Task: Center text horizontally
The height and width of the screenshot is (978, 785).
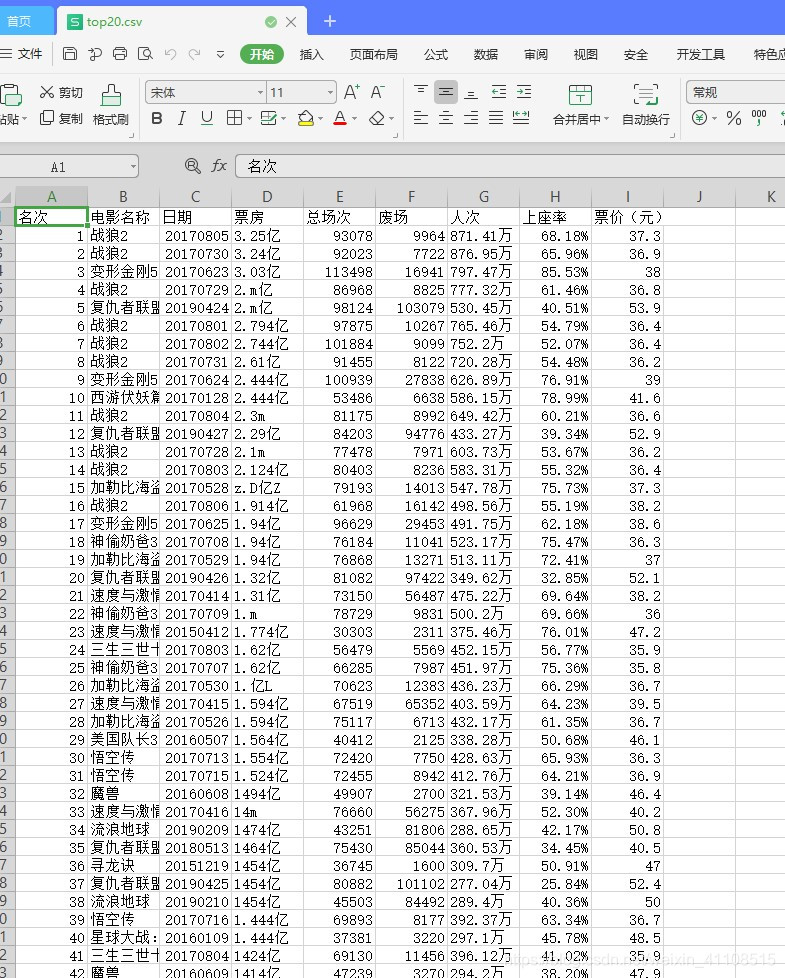Action: [446, 118]
